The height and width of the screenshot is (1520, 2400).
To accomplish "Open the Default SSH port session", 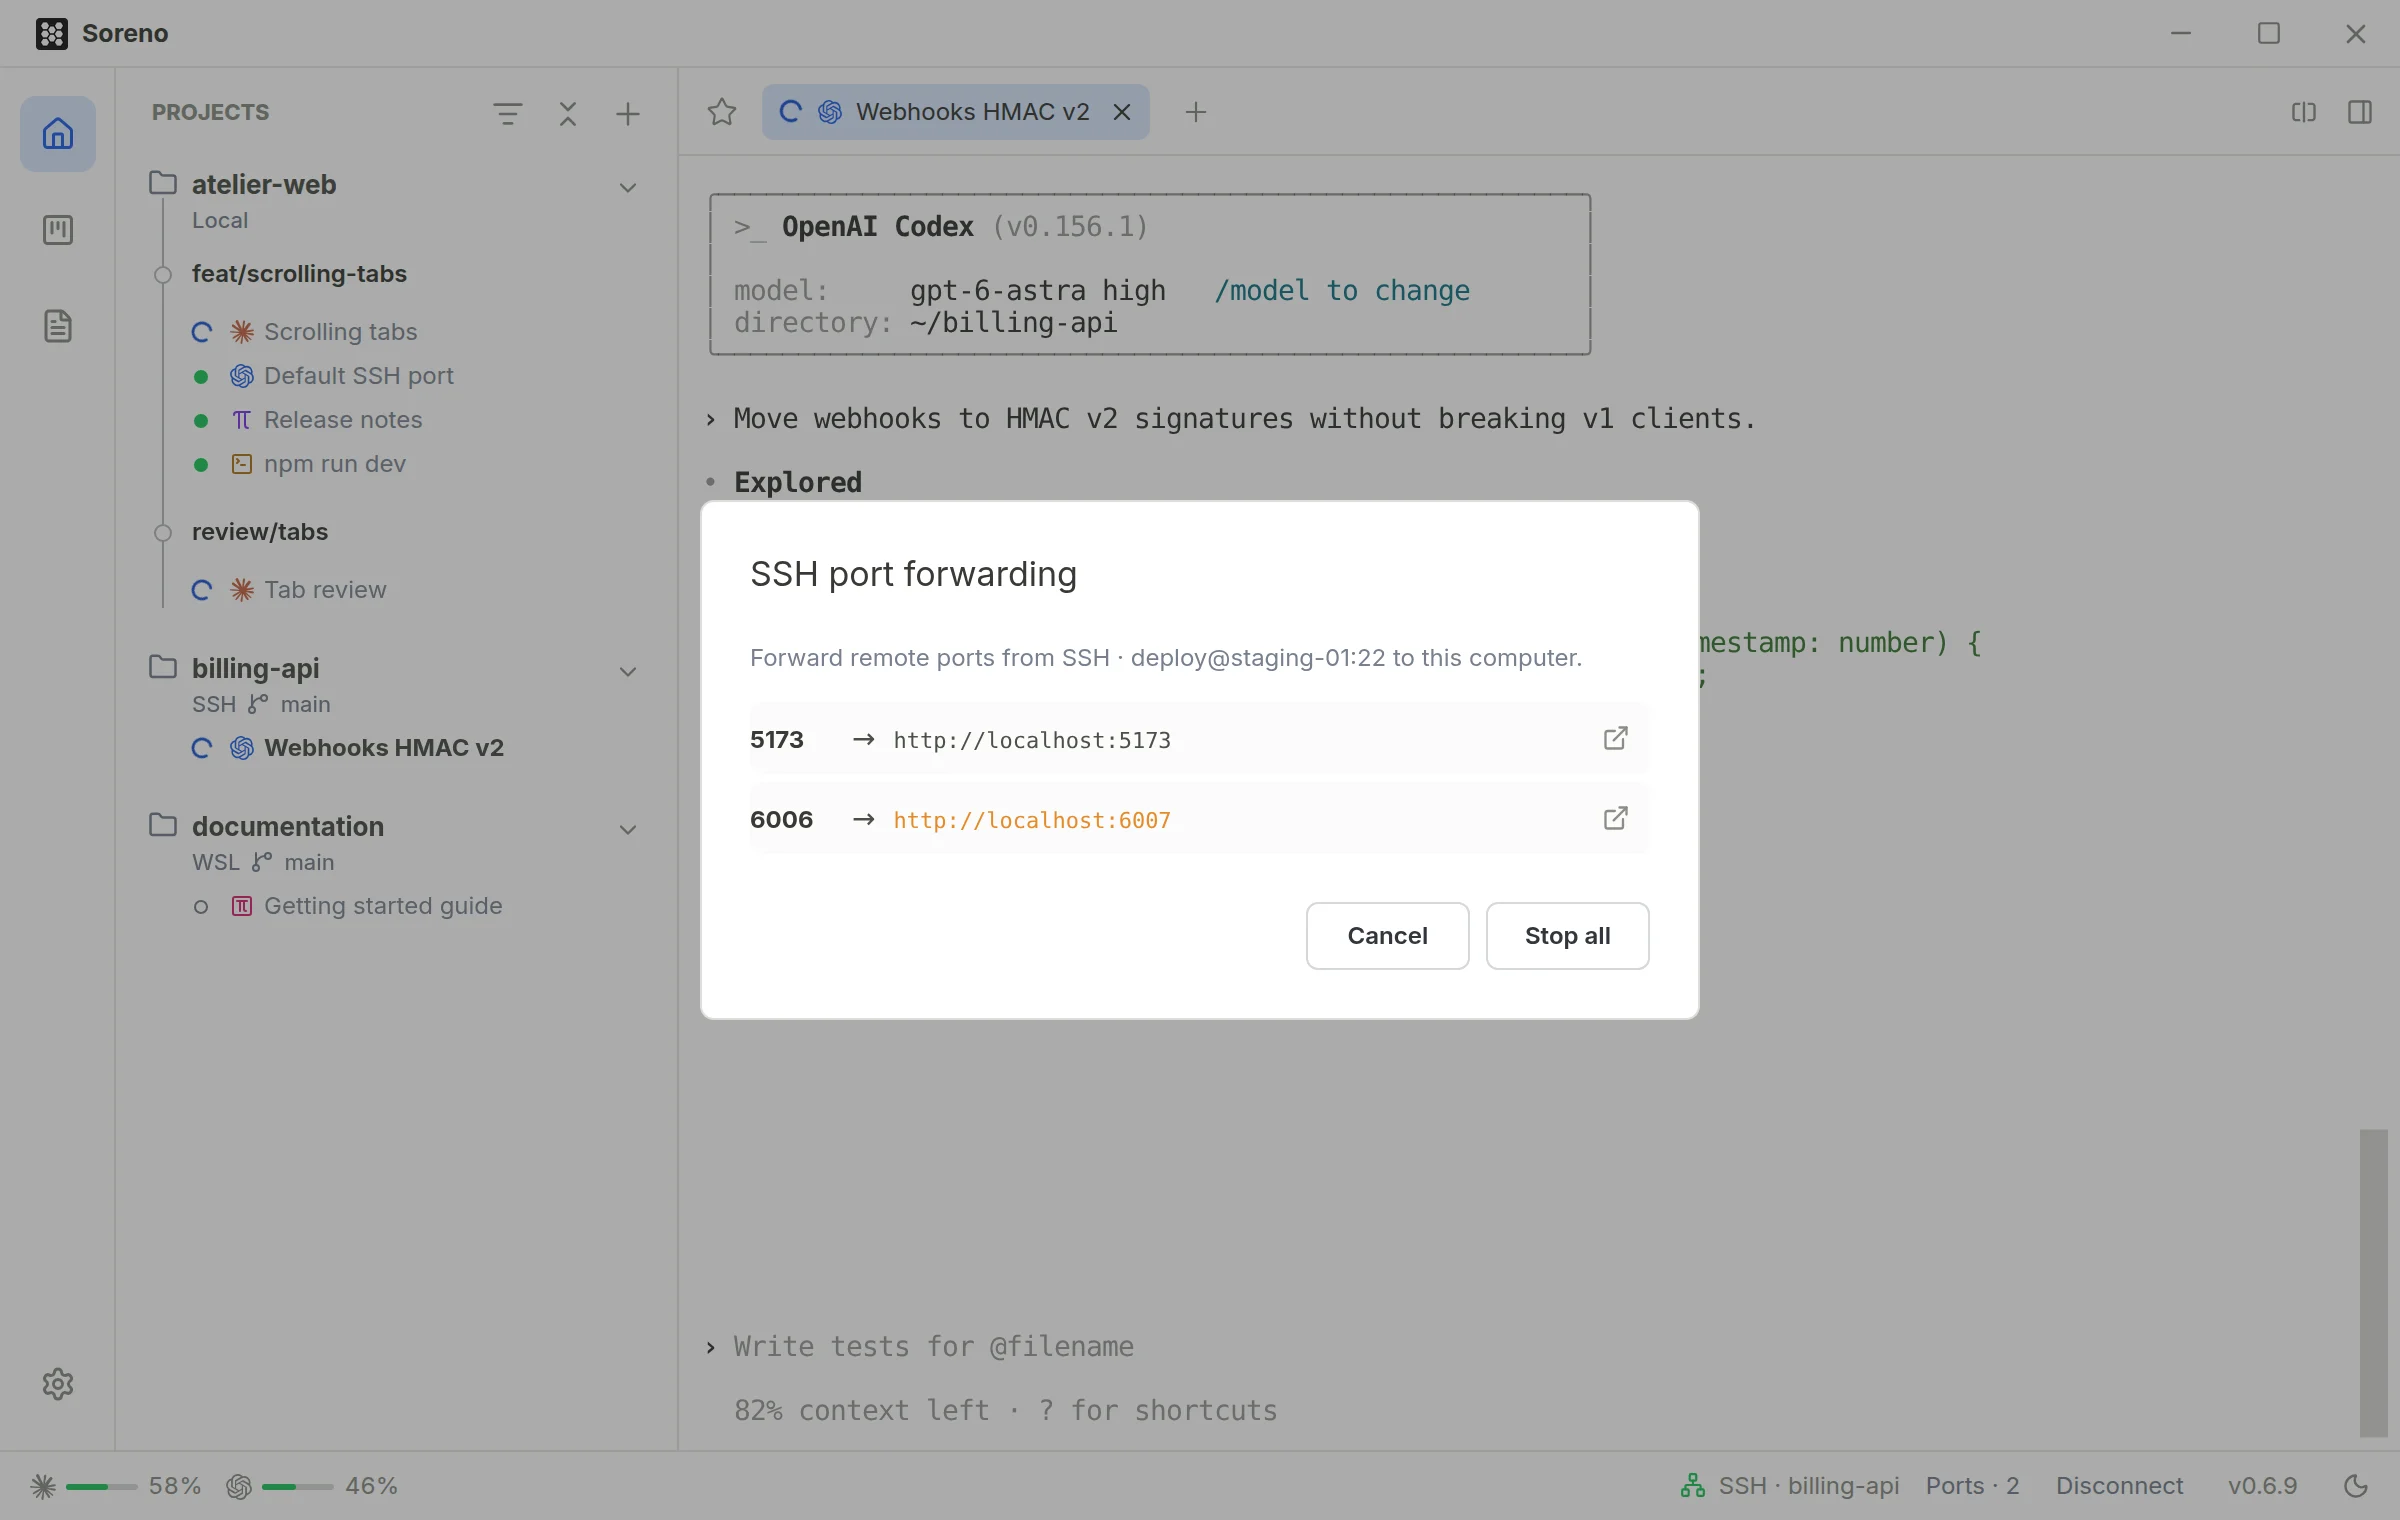I will click(358, 376).
